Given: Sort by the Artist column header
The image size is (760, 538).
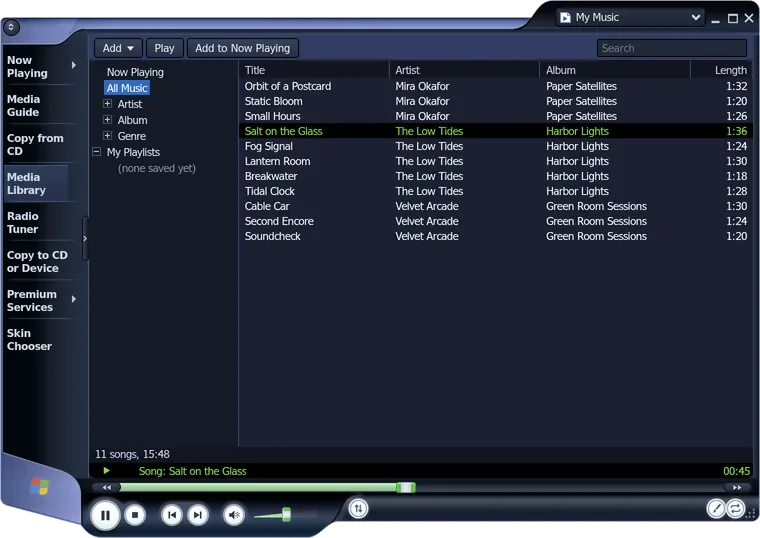Looking at the screenshot, I should 464,70.
